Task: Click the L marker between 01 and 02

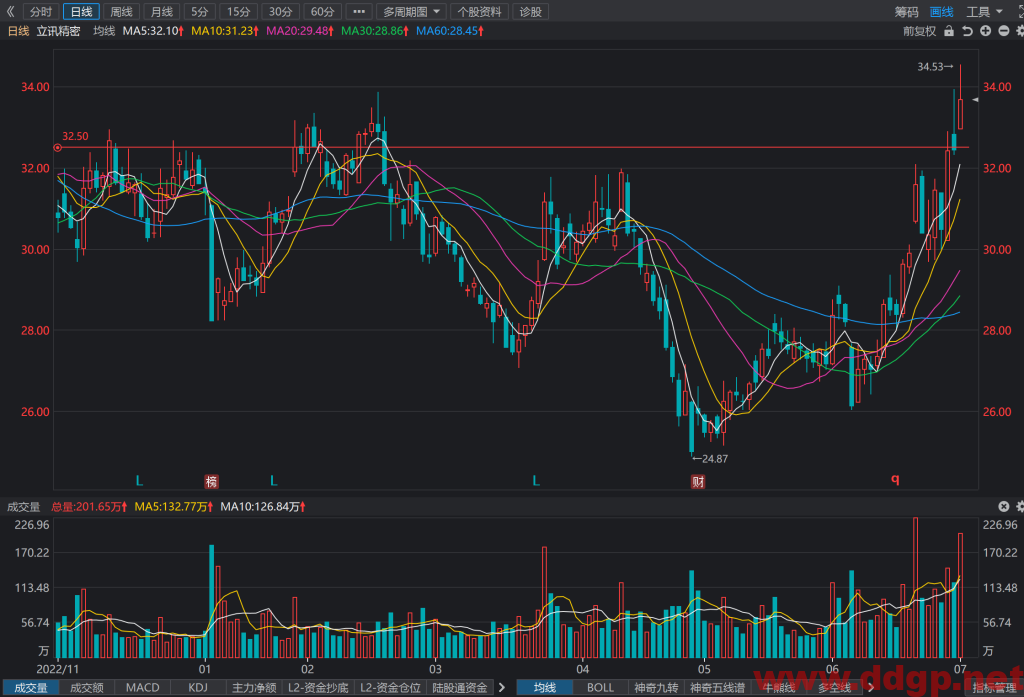Action: 274,481
